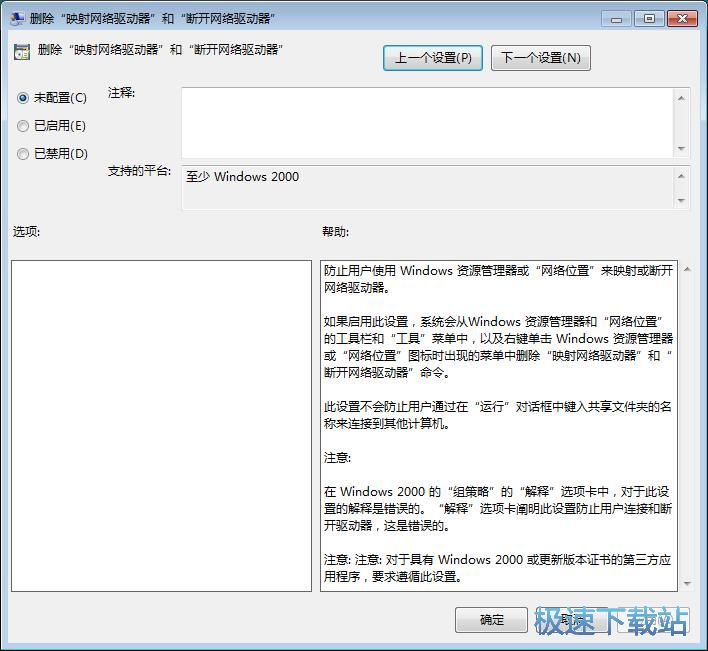Screen dimensions: 708x651
Task: Click the 至少 Windows 2000 platform text
Action: [242, 177]
